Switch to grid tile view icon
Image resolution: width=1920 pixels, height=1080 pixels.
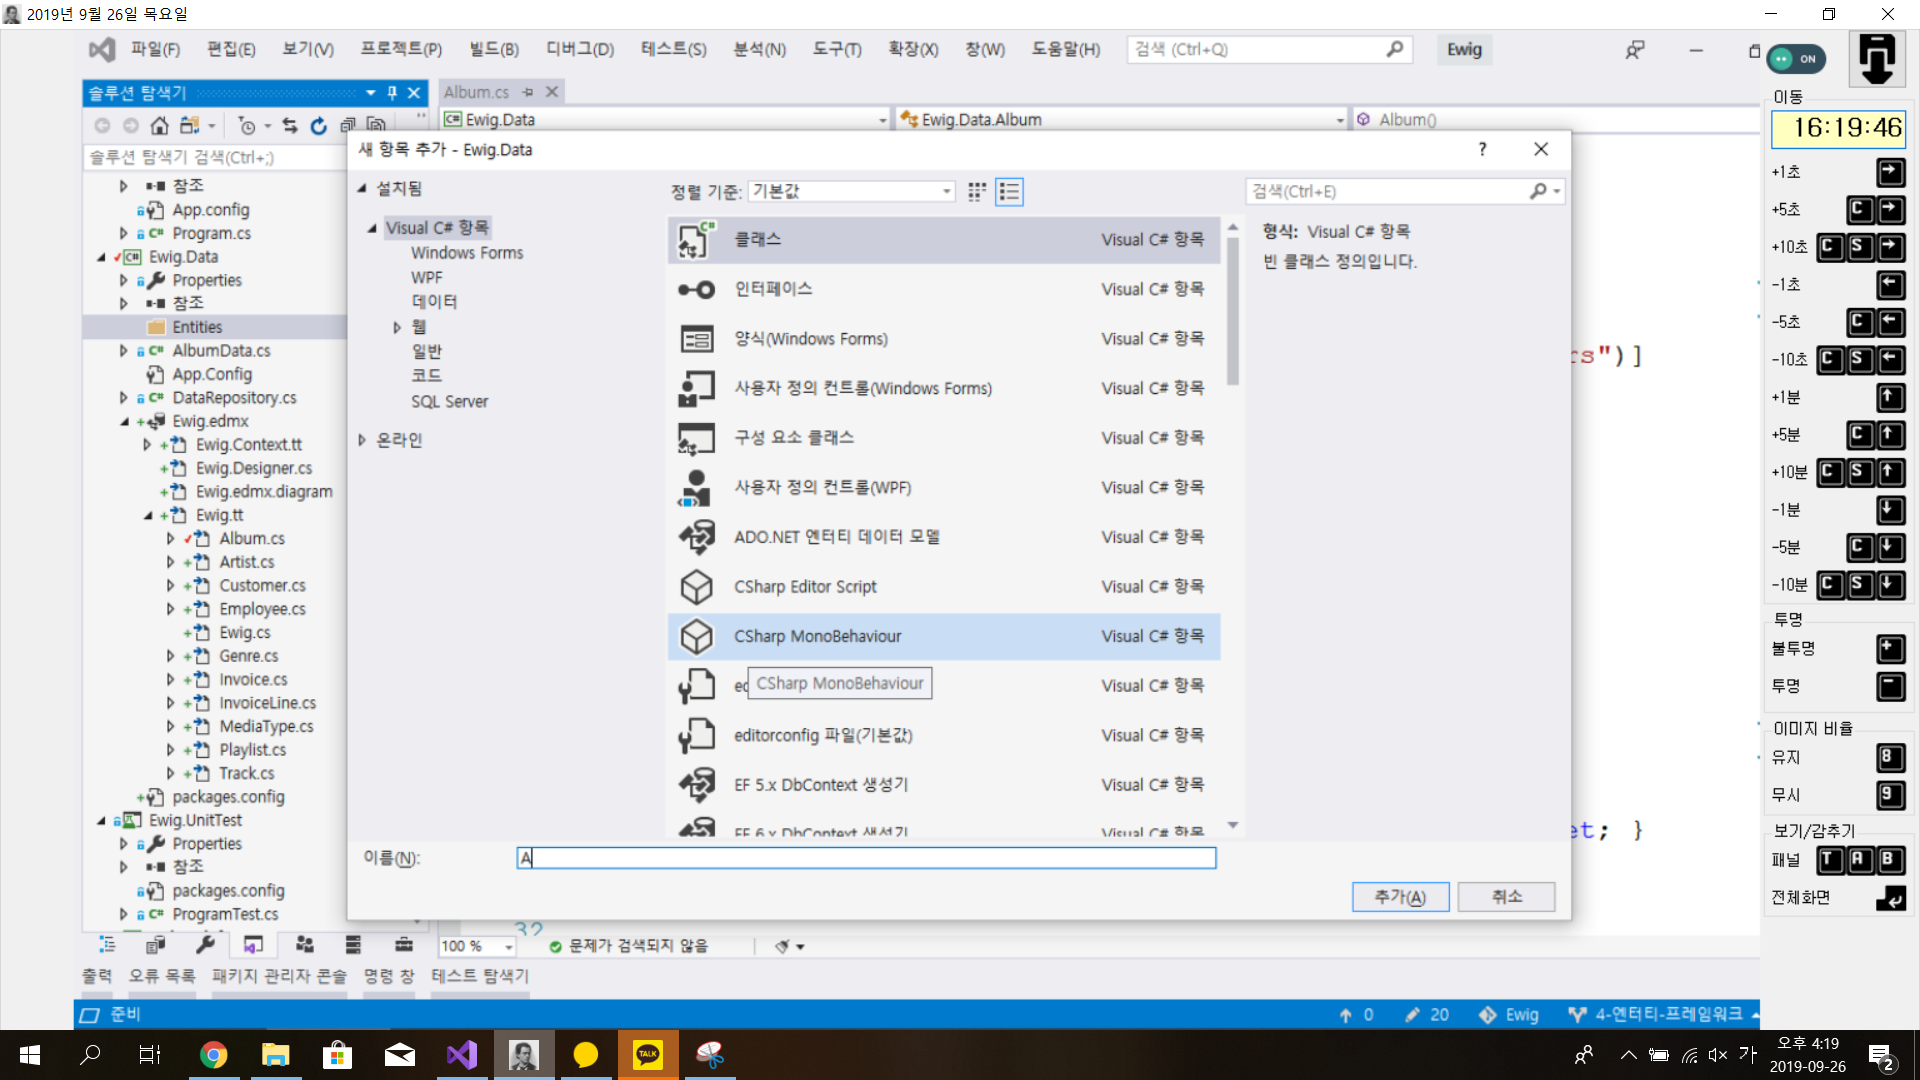click(977, 192)
